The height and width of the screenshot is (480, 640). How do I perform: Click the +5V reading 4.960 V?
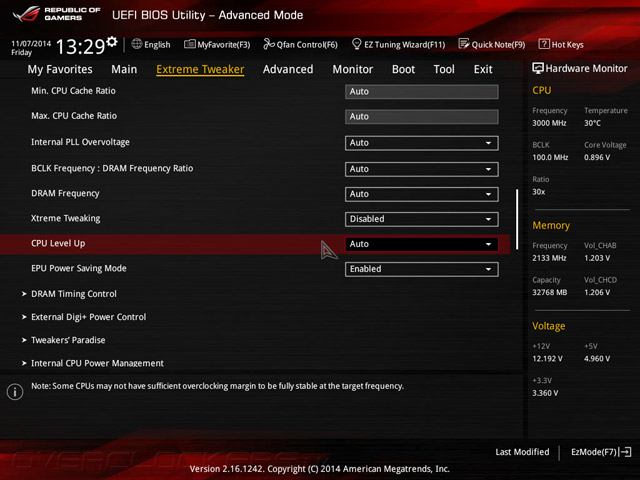point(597,359)
